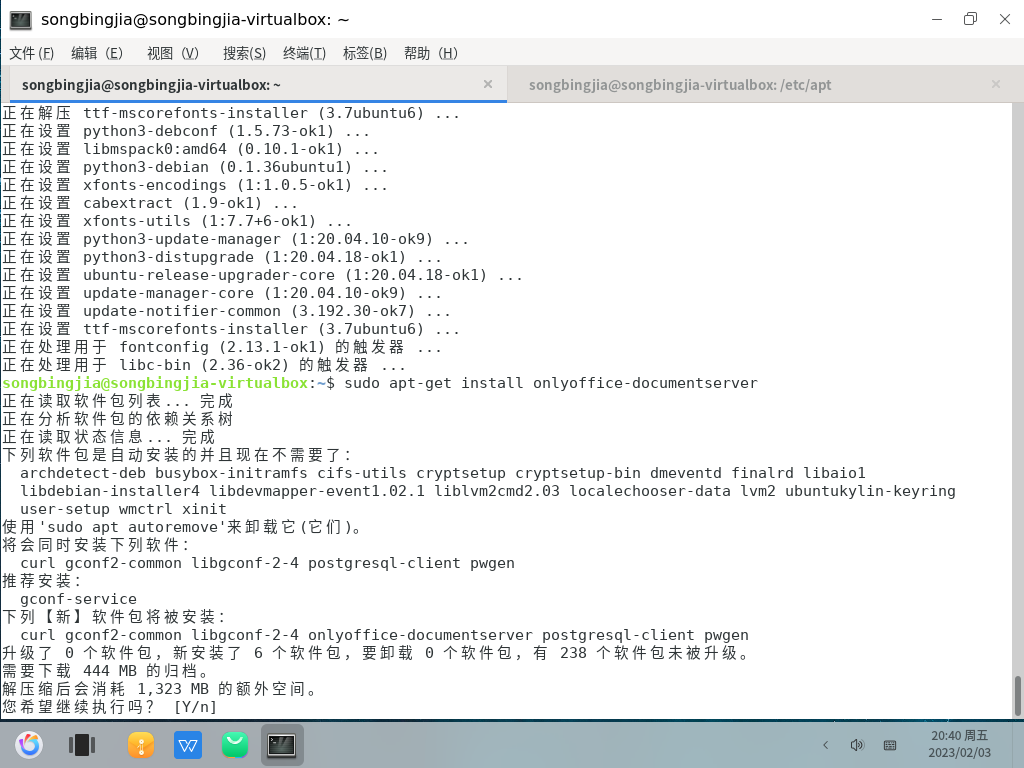Open the keyboard input method tray icon
Image resolution: width=1024 pixels, height=768 pixels.
(889, 745)
